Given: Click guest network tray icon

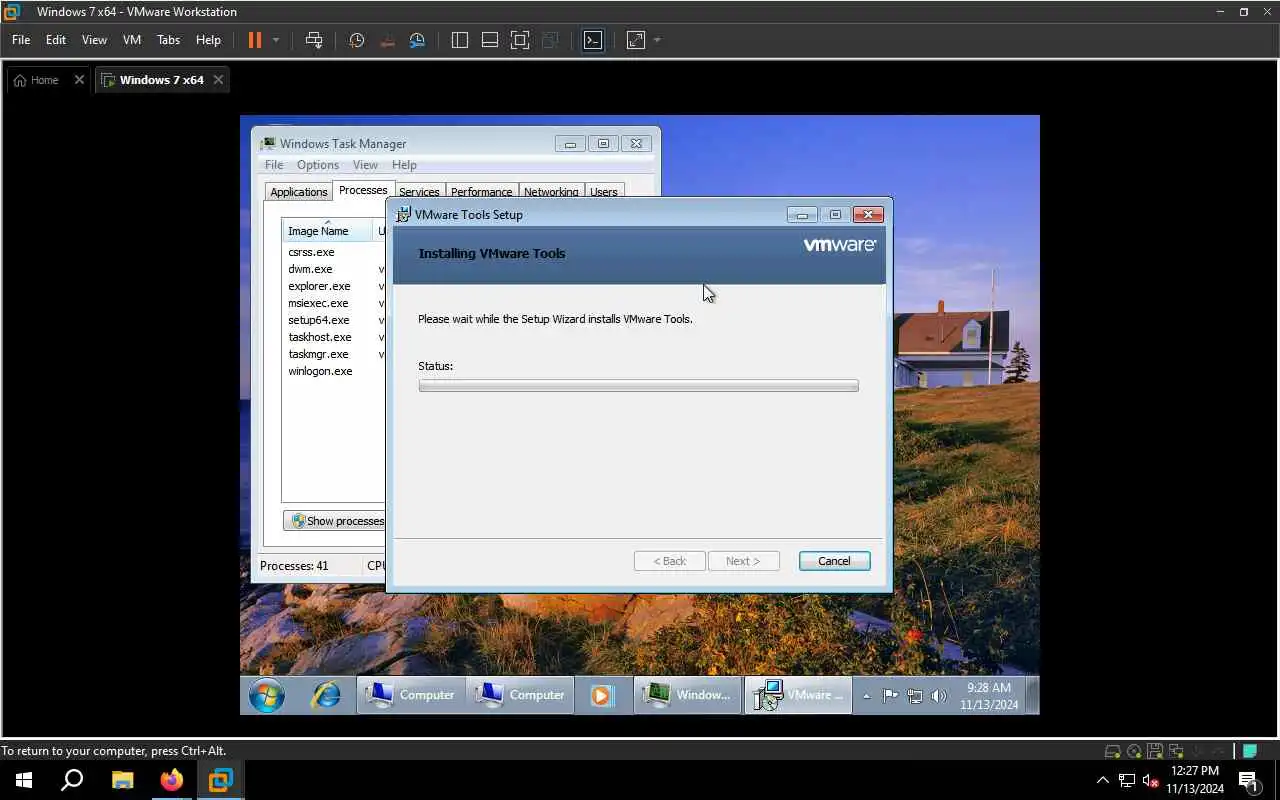Looking at the screenshot, I should point(914,696).
